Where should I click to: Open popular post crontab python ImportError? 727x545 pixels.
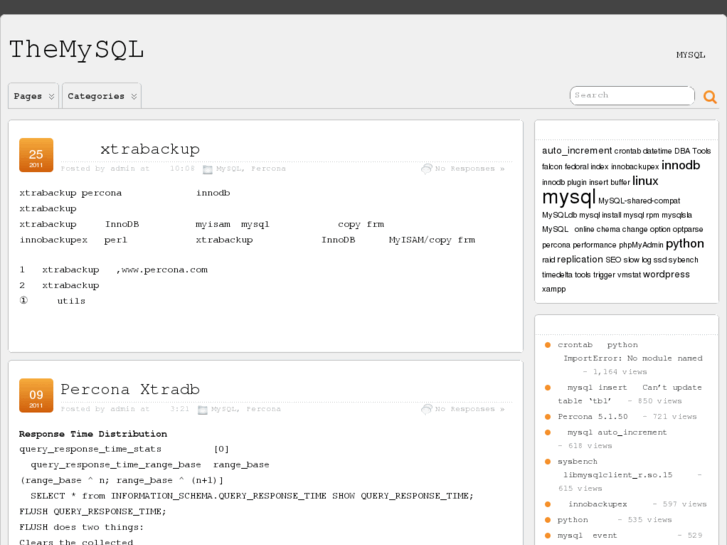click(630, 352)
